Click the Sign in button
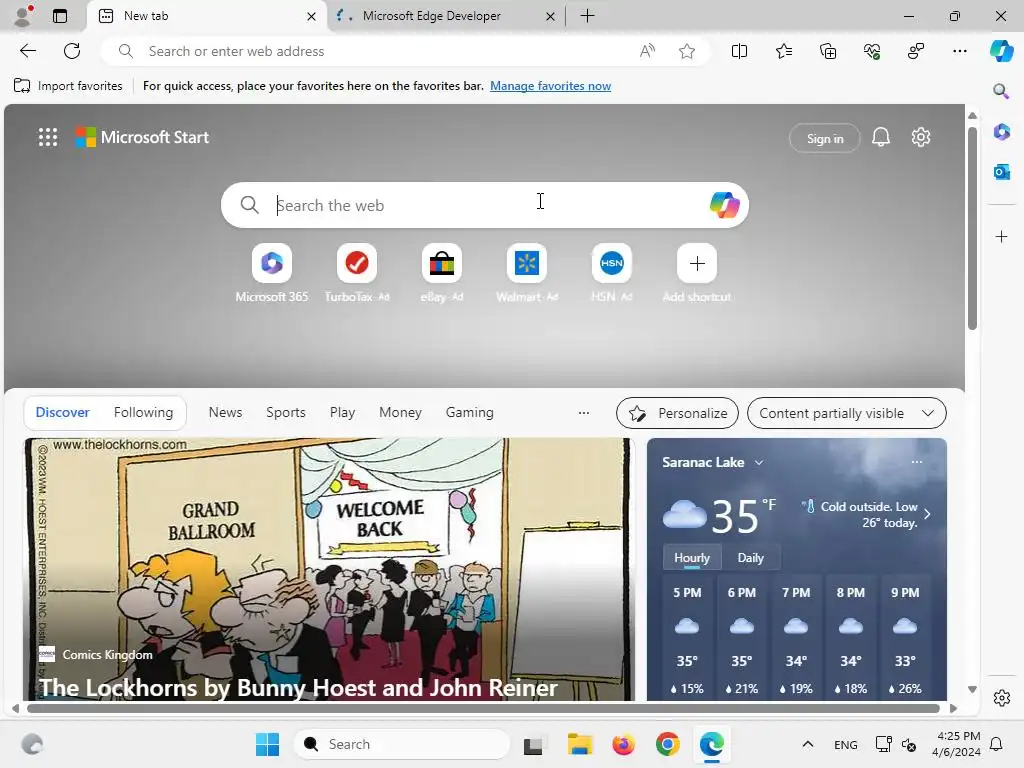 click(x=825, y=138)
